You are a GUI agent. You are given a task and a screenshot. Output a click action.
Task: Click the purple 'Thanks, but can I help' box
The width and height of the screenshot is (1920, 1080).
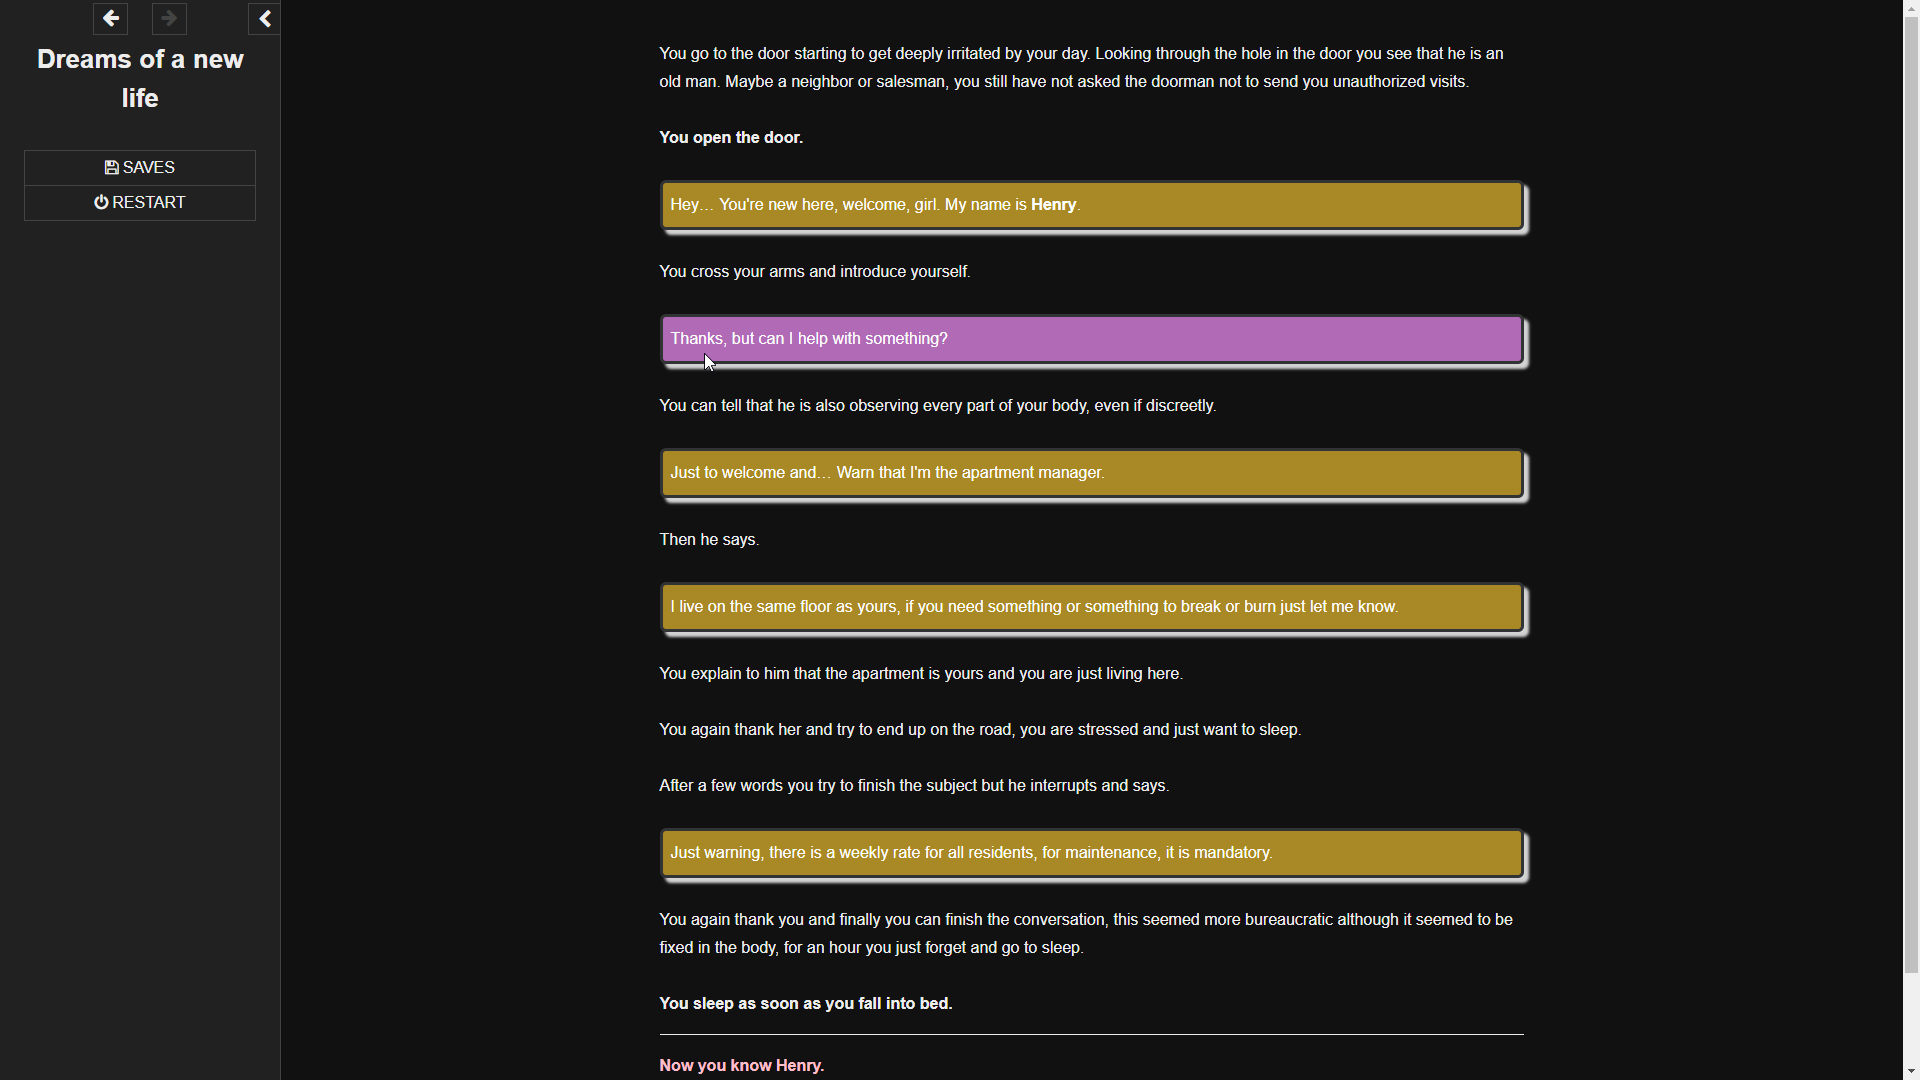pyautogui.click(x=1092, y=339)
